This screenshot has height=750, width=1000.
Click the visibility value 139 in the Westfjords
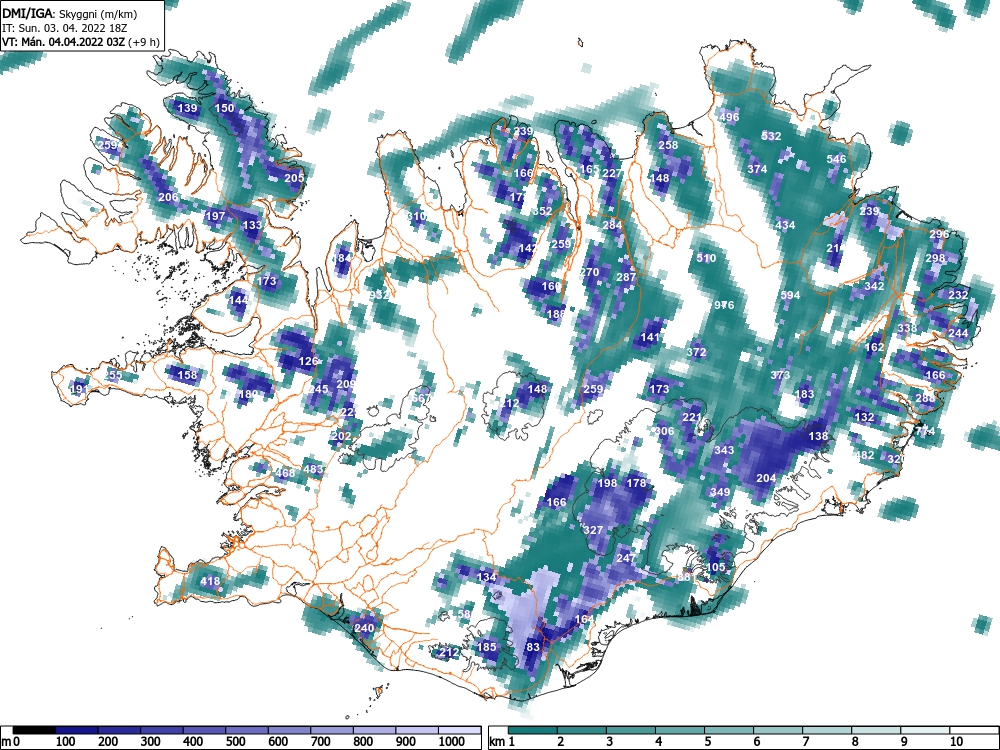point(187,108)
